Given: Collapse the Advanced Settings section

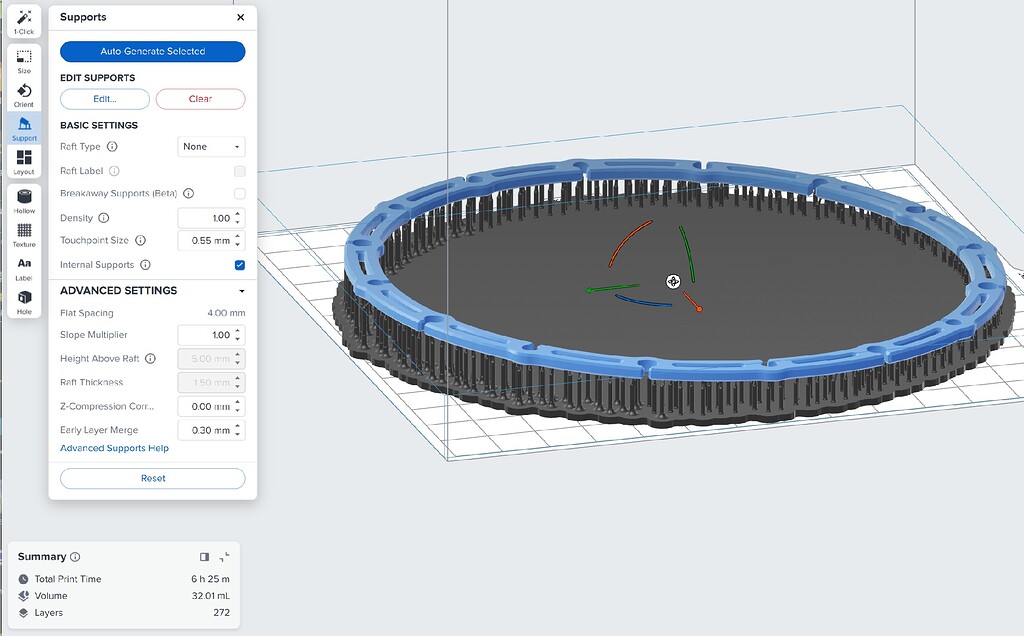Looking at the screenshot, I should pos(243,290).
